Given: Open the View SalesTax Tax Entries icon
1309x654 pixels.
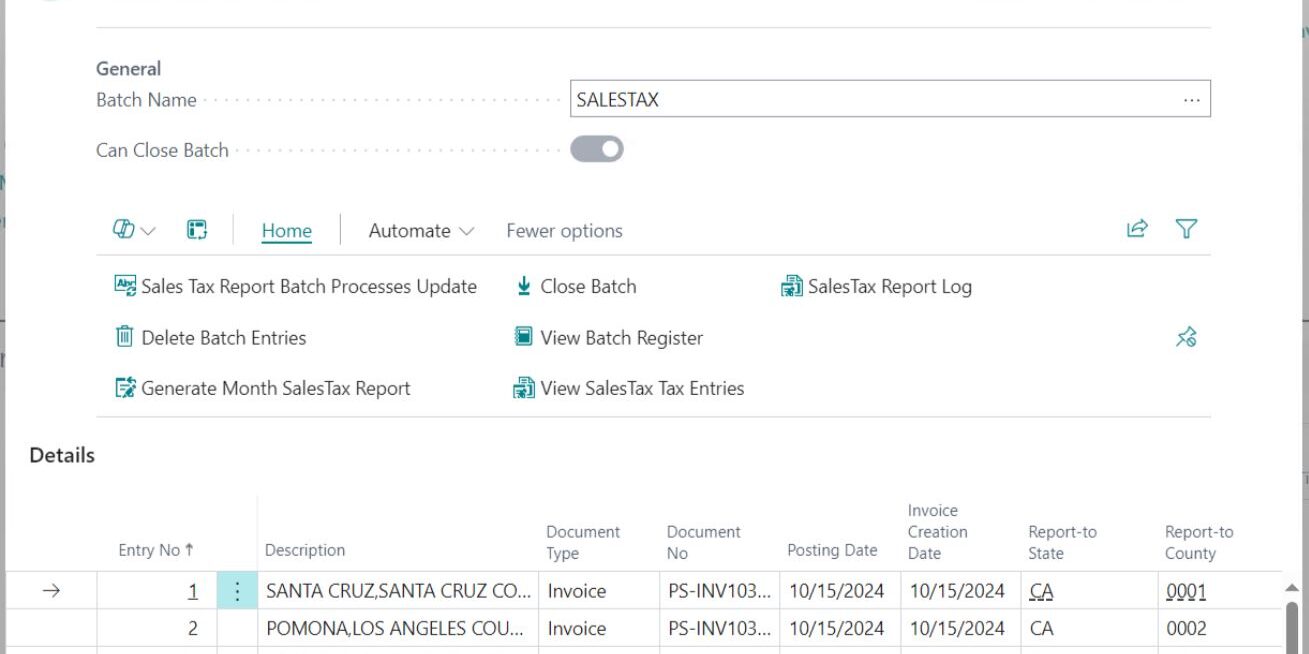Looking at the screenshot, I should 524,388.
